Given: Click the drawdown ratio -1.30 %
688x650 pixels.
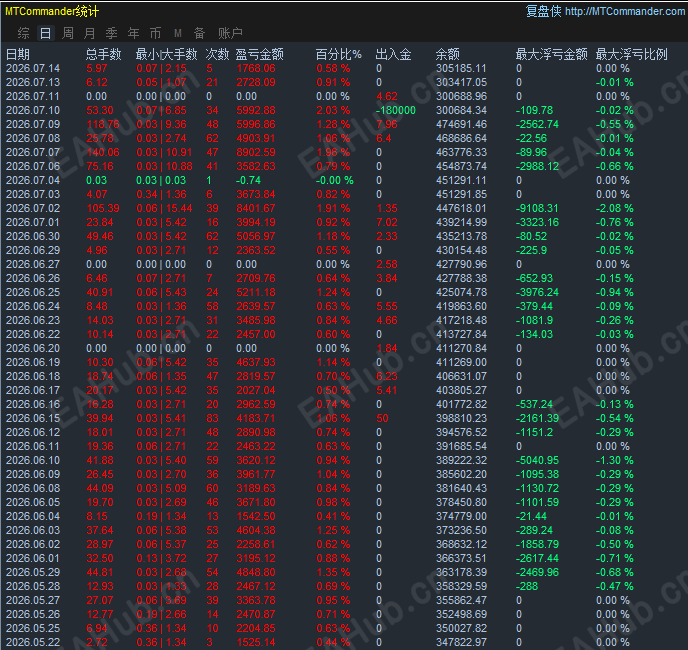Looking at the screenshot, I should (614, 460).
